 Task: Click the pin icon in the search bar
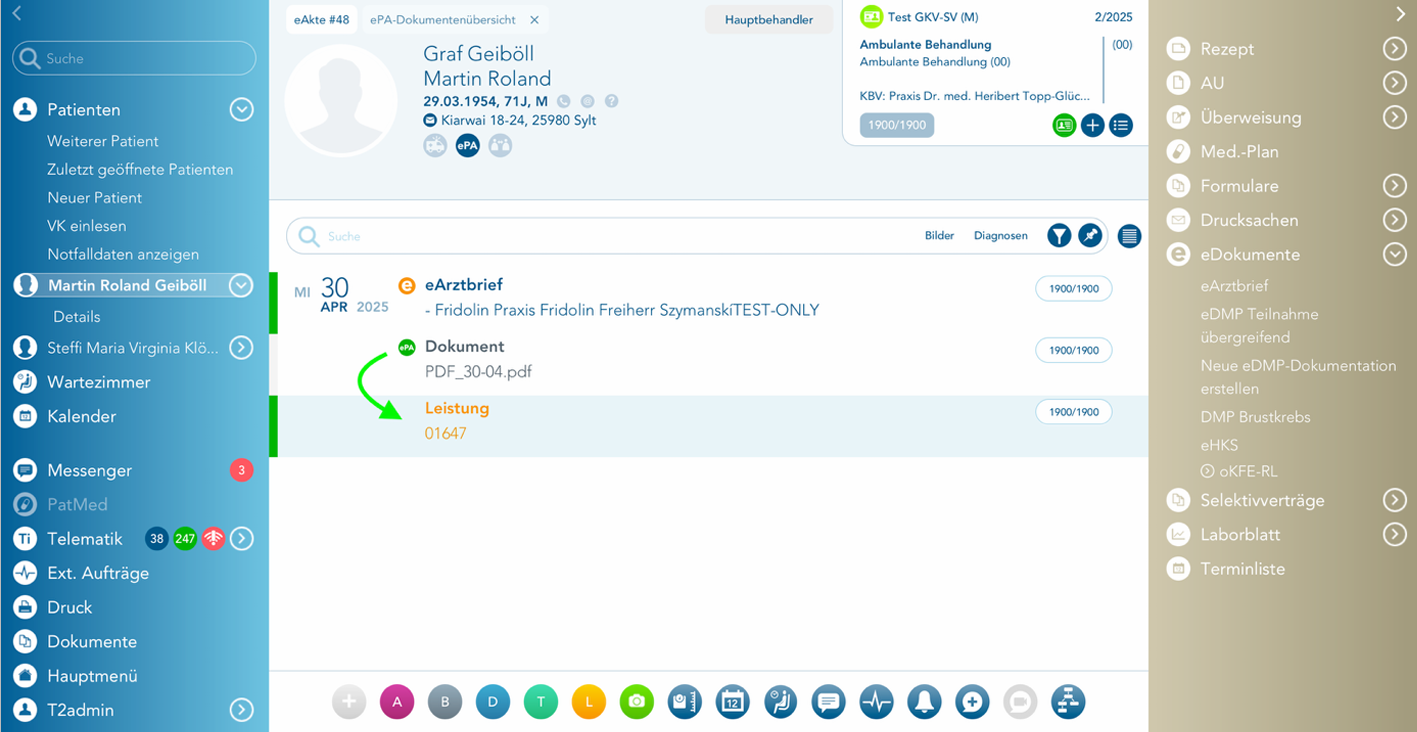click(1089, 236)
